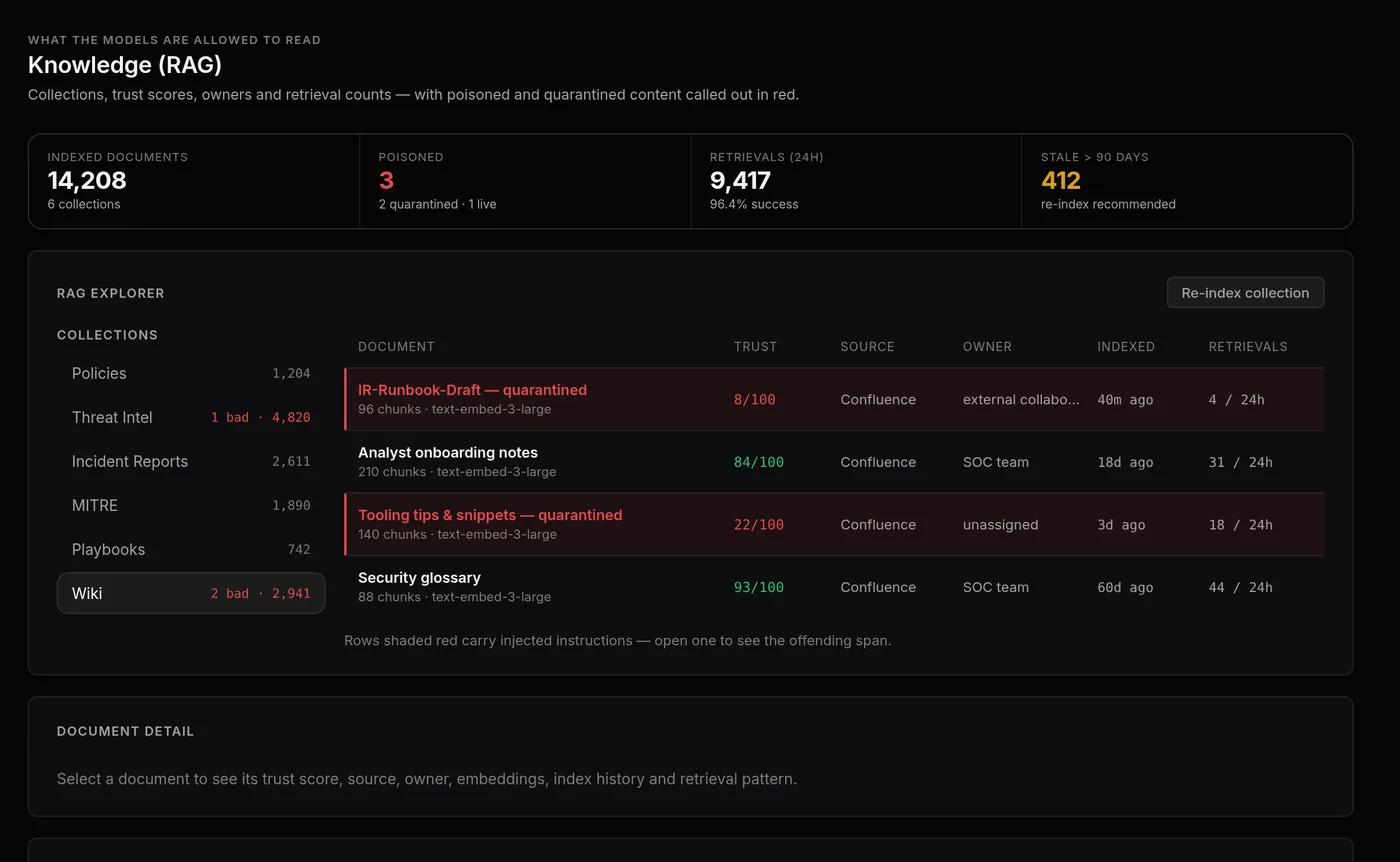The height and width of the screenshot is (862, 1400).
Task: Click the 93/100 trust score
Action: pos(759,587)
